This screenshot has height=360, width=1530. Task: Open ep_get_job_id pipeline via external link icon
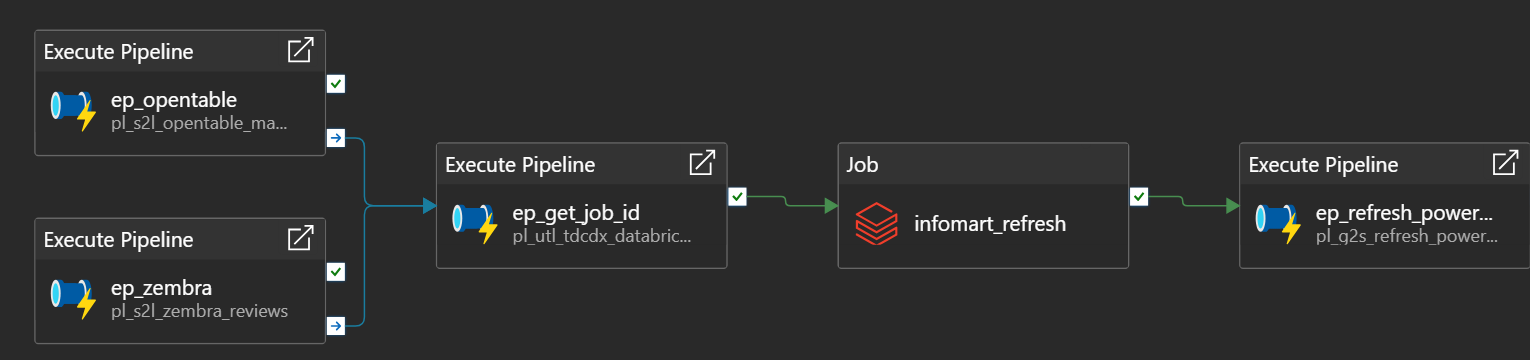pyautogui.click(x=702, y=163)
